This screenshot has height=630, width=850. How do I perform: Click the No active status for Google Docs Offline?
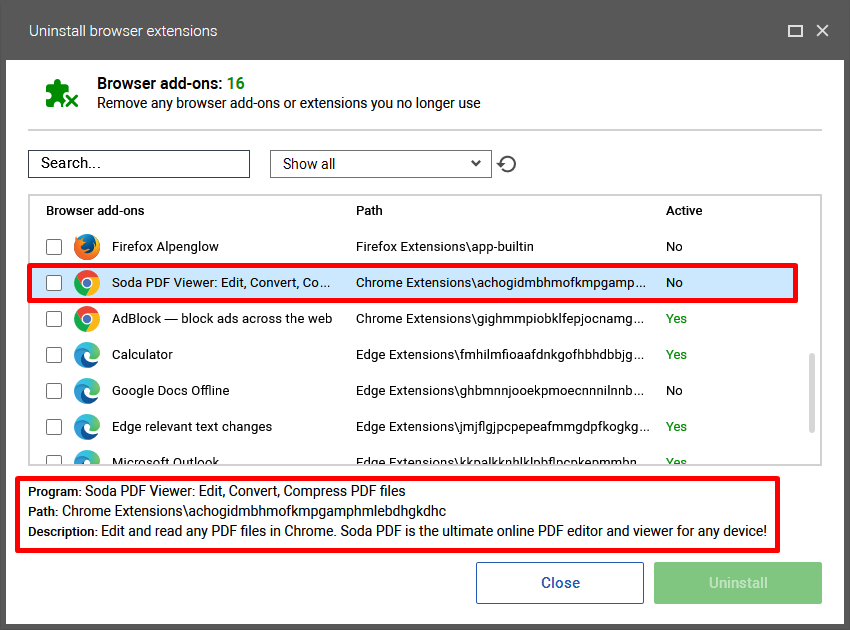click(x=674, y=391)
